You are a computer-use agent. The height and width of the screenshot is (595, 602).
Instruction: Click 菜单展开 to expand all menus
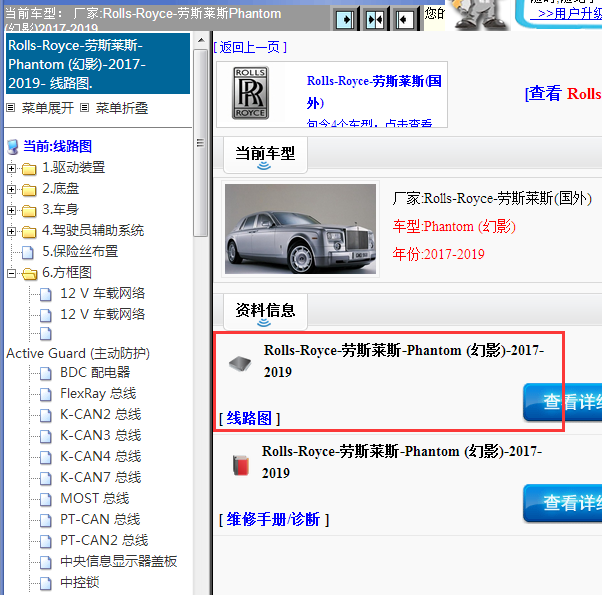coord(48,108)
